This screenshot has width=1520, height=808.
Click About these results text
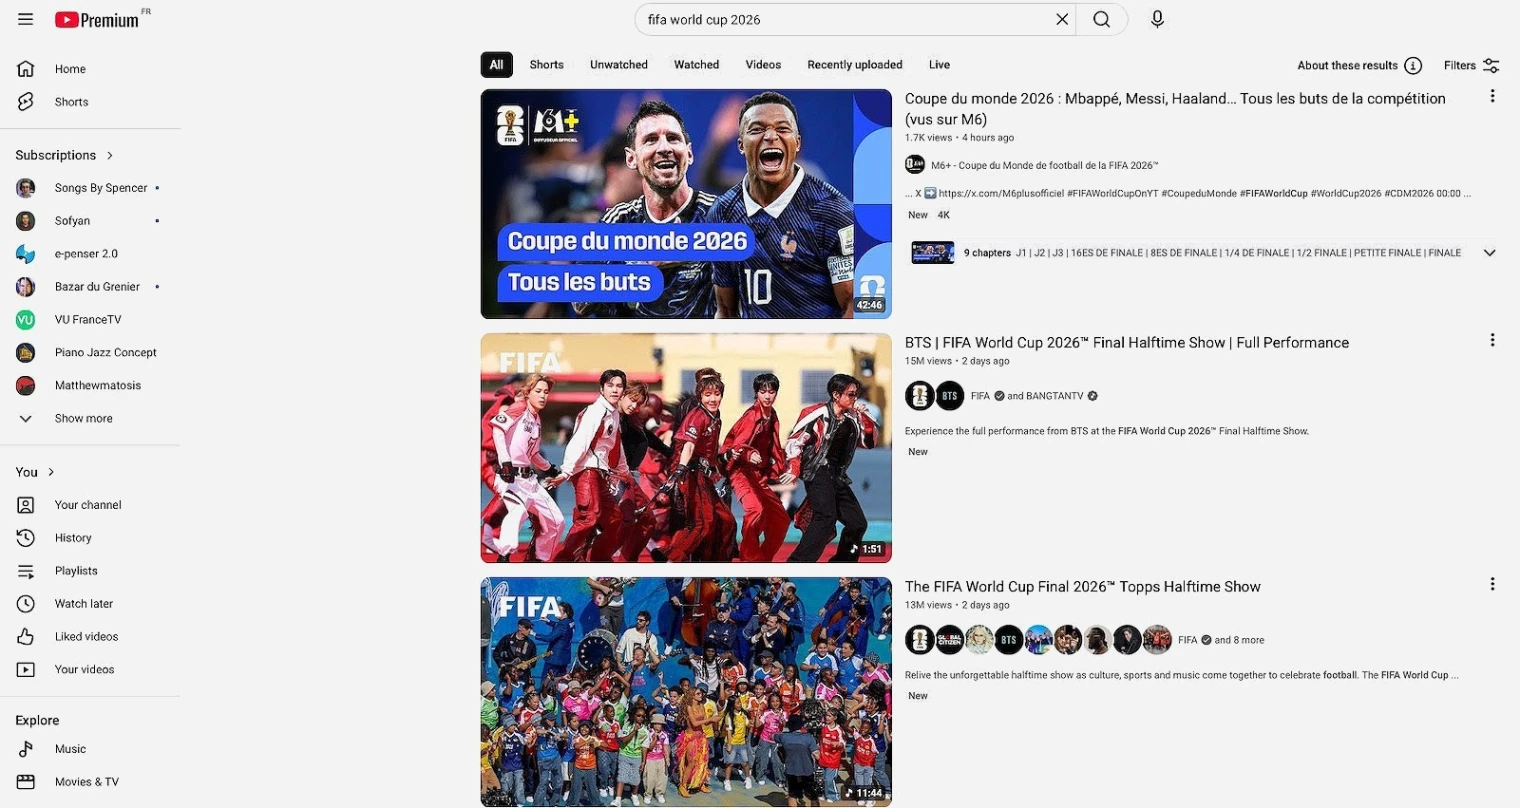coord(1347,66)
